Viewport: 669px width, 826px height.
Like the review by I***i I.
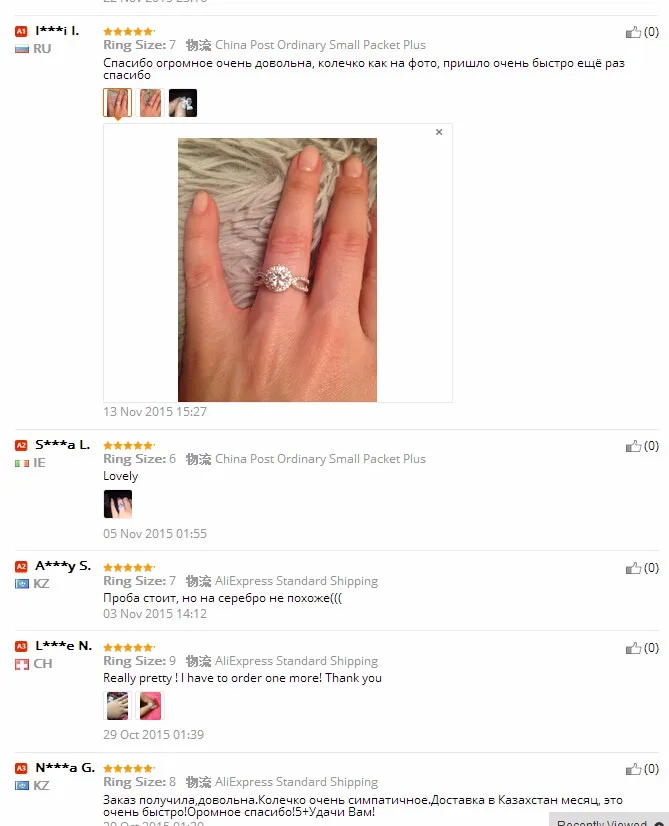click(633, 32)
